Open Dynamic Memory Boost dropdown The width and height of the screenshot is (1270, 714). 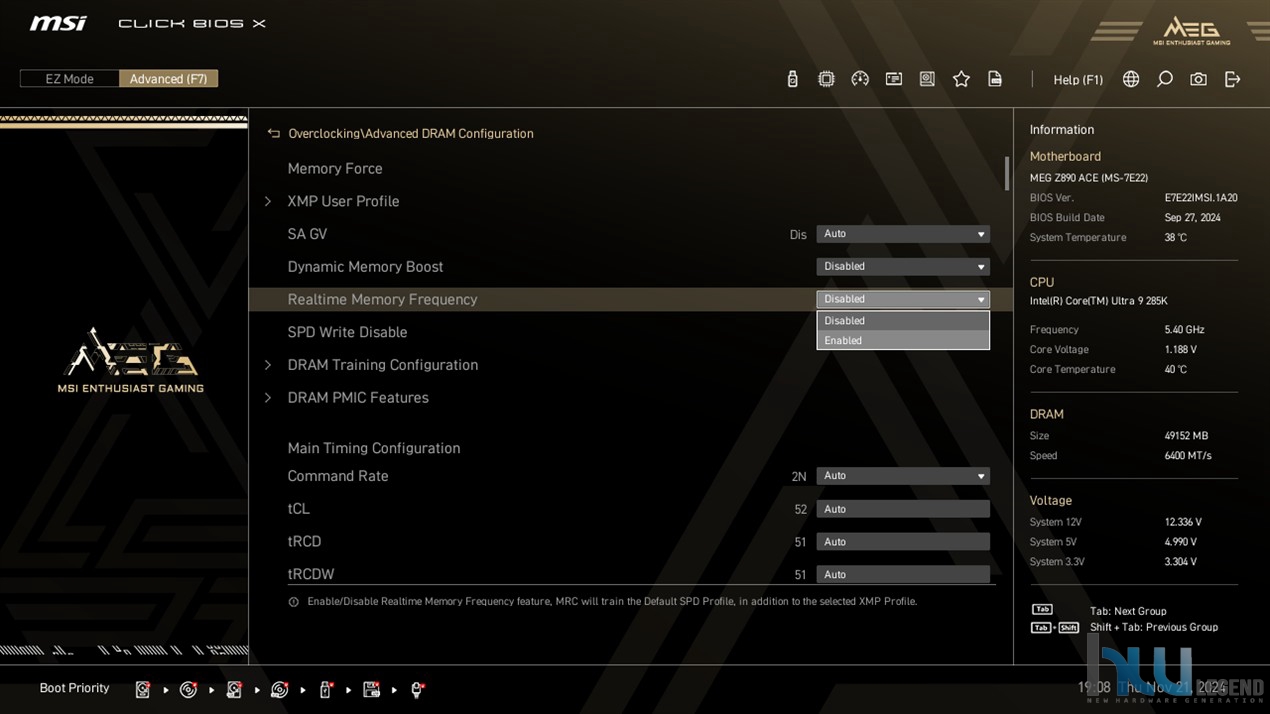click(x=903, y=267)
